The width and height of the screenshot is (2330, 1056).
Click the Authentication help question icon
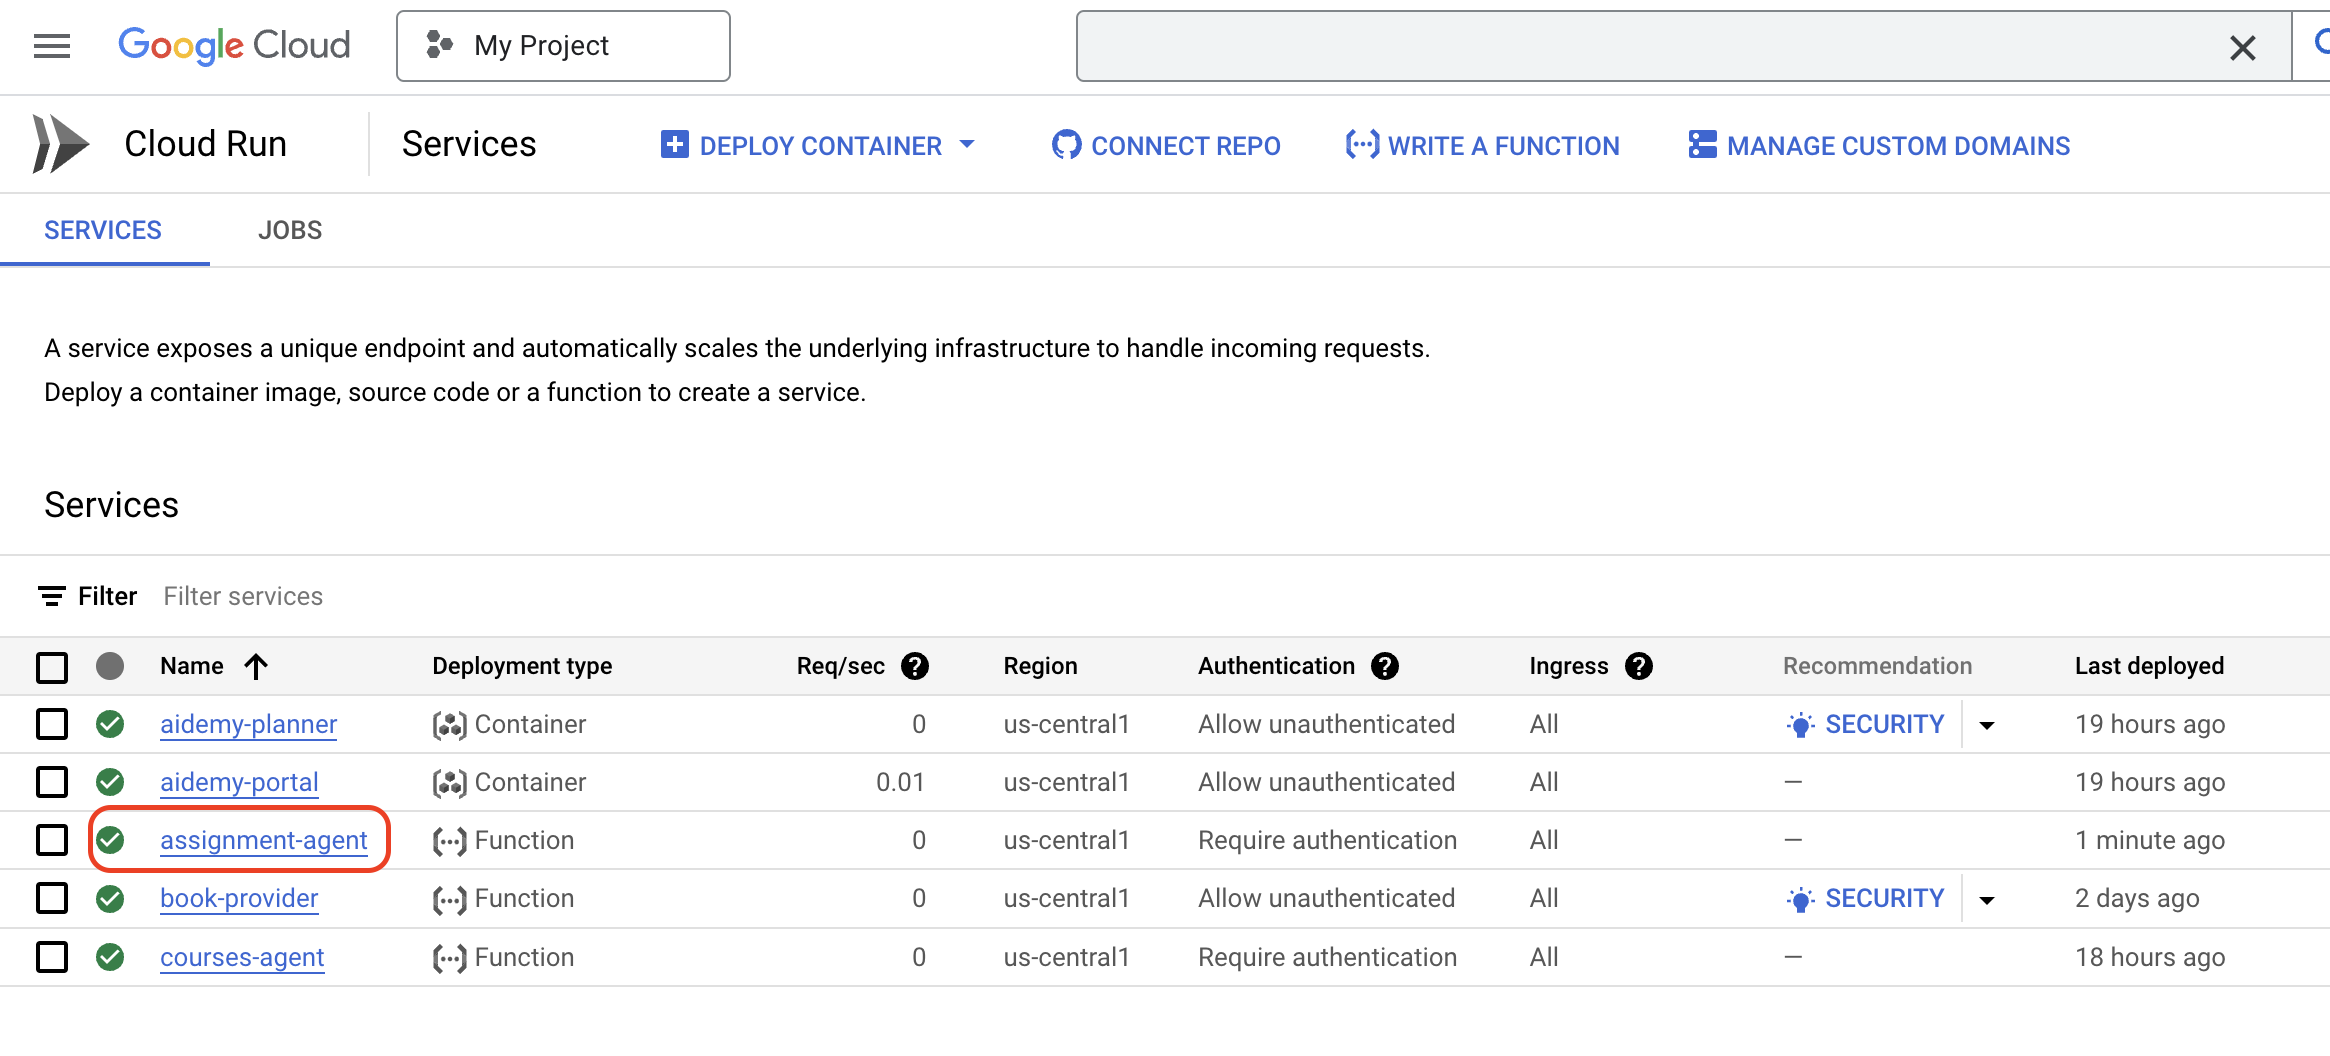(x=1385, y=666)
